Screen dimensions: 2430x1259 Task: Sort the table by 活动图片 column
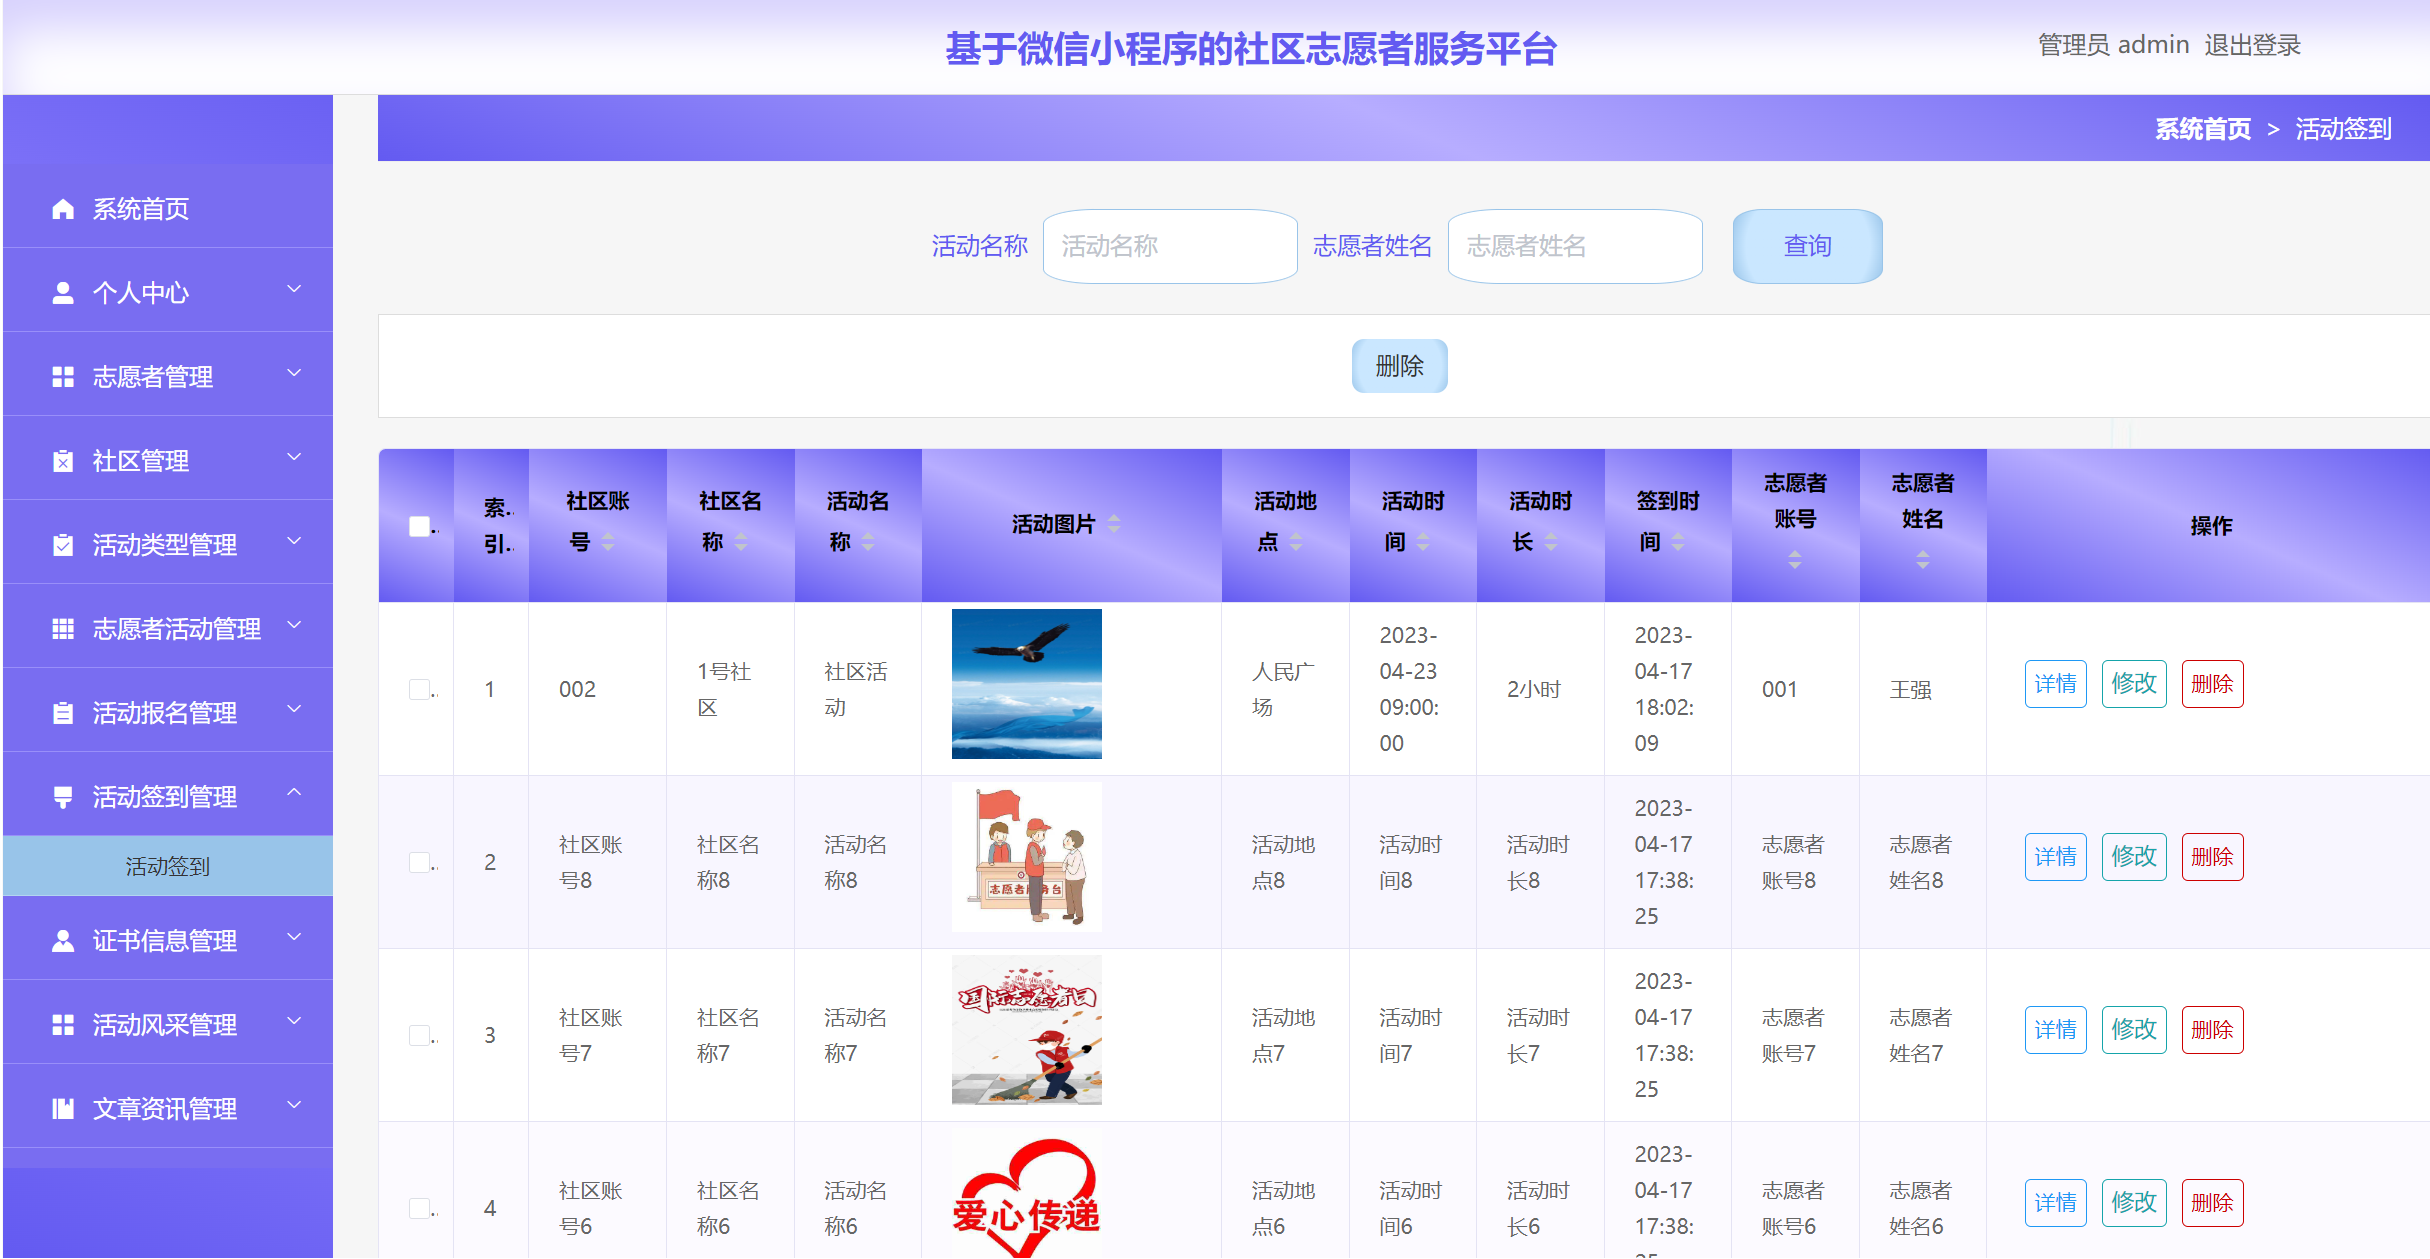(1113, 524)
